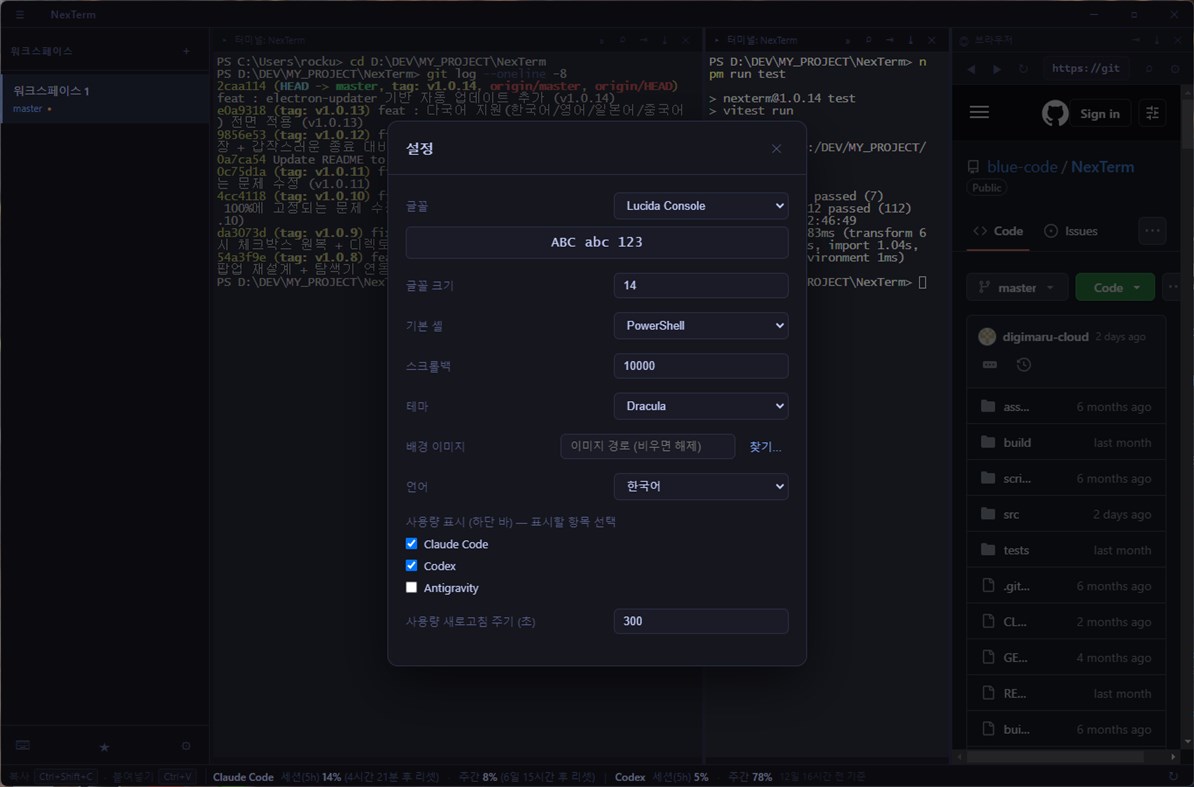Image resolution: width=1194 pixels, height=787 pixels.
Task: Click the 찾기... browse button
Action: 765,447
